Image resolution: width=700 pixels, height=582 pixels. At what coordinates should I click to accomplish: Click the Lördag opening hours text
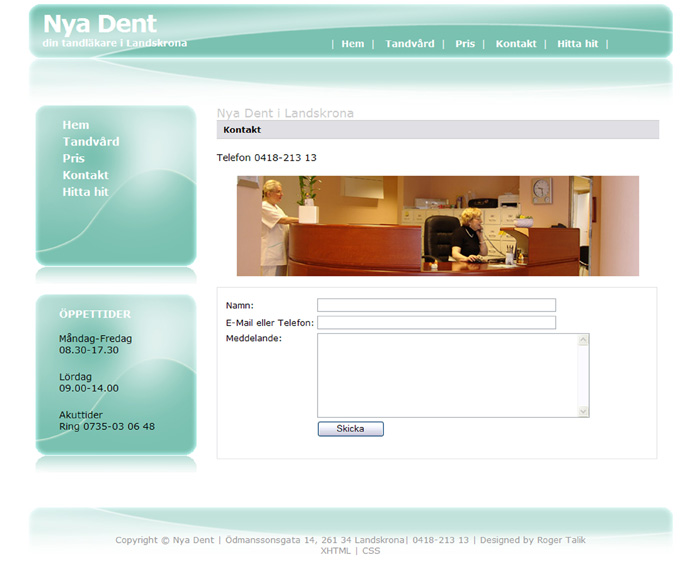tap(89, 382)
